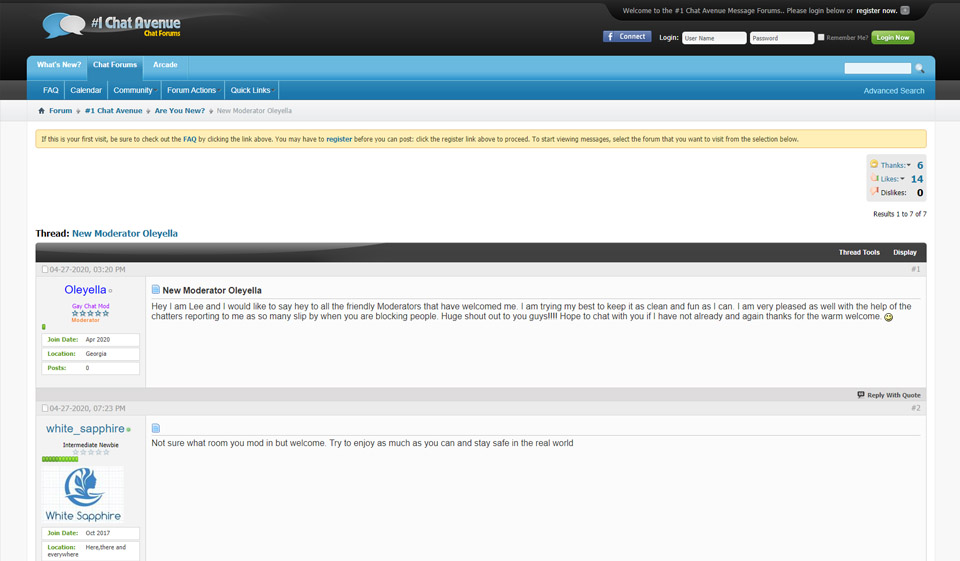Open the Community dropdown menu

[134, 90]
